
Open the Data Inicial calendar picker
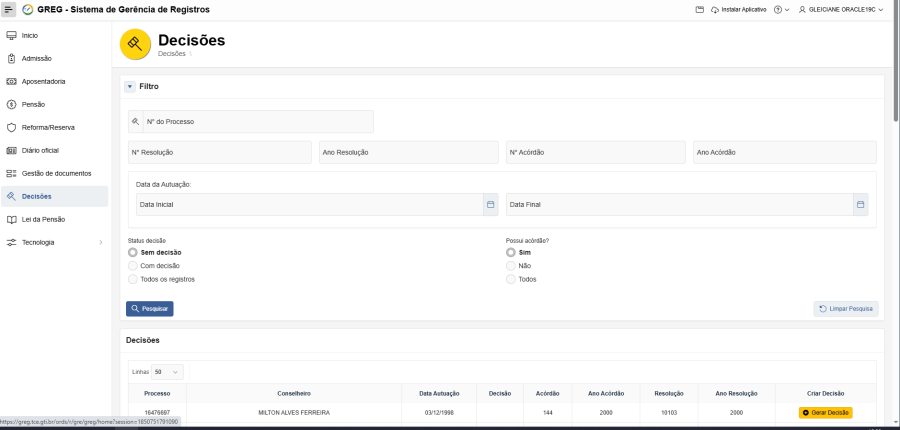coord(490,204)
